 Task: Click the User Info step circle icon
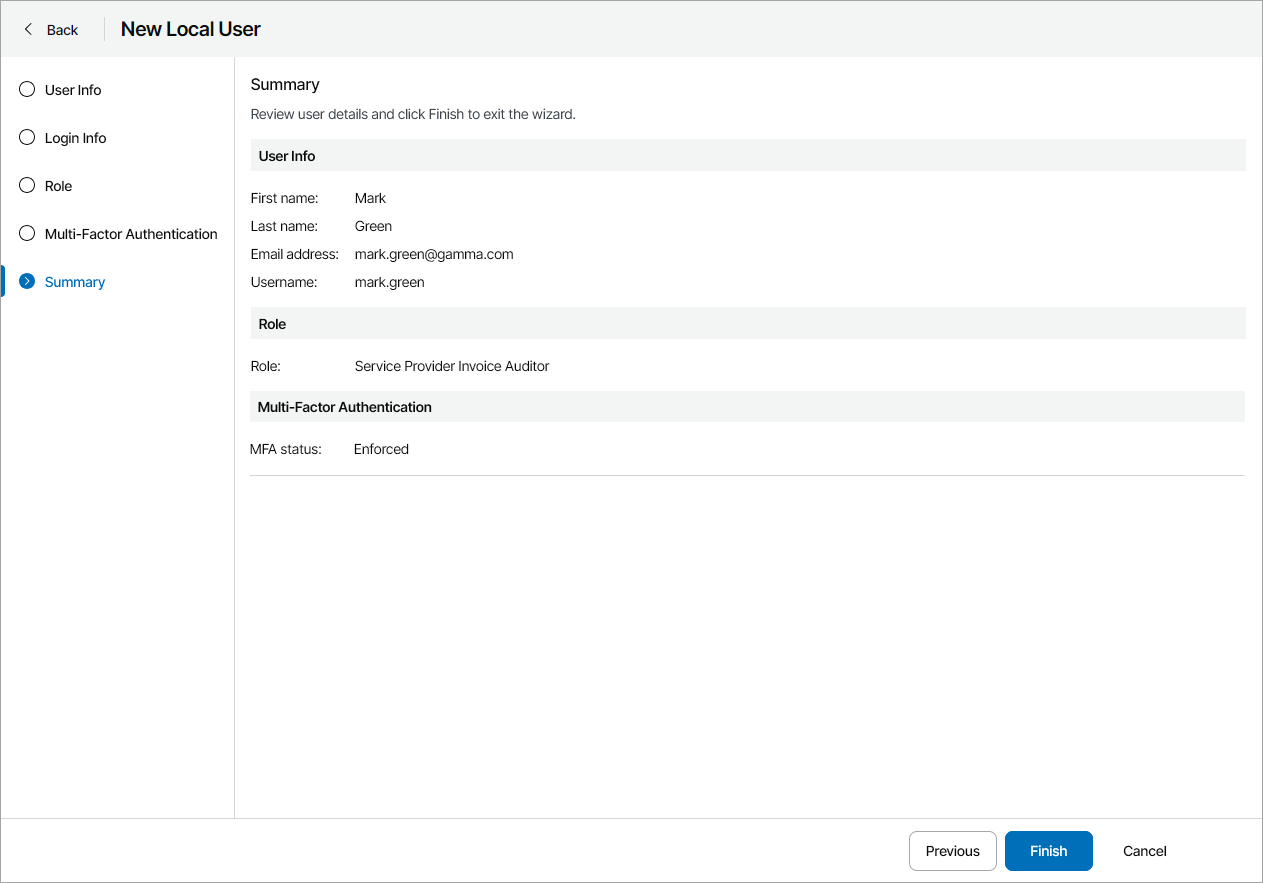pyautogui.click(x=26, y=89)
